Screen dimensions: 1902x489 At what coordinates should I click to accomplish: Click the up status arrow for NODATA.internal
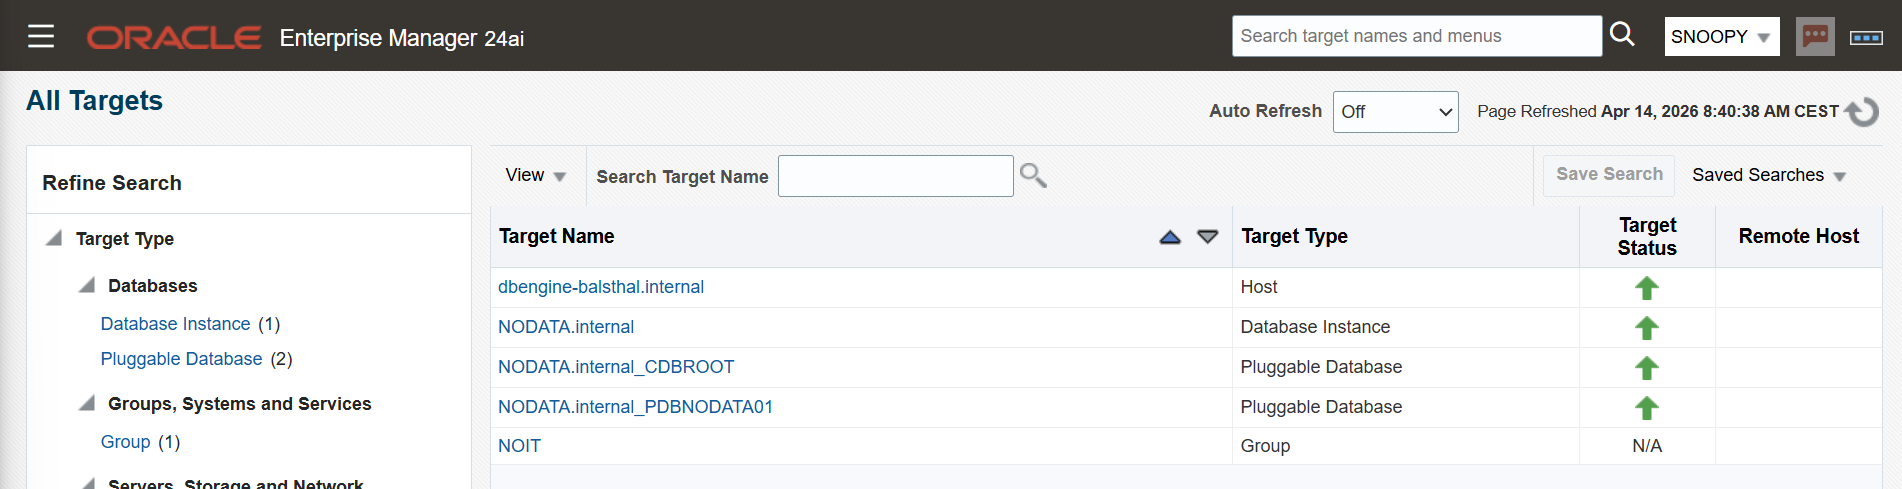1647,328
